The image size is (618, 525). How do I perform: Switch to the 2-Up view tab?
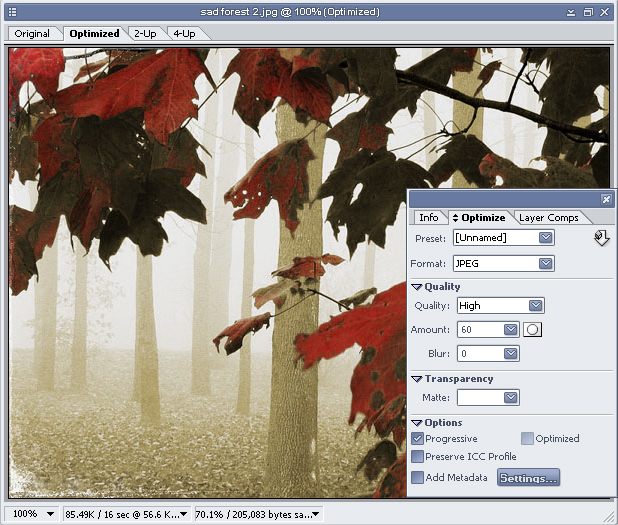146,33
